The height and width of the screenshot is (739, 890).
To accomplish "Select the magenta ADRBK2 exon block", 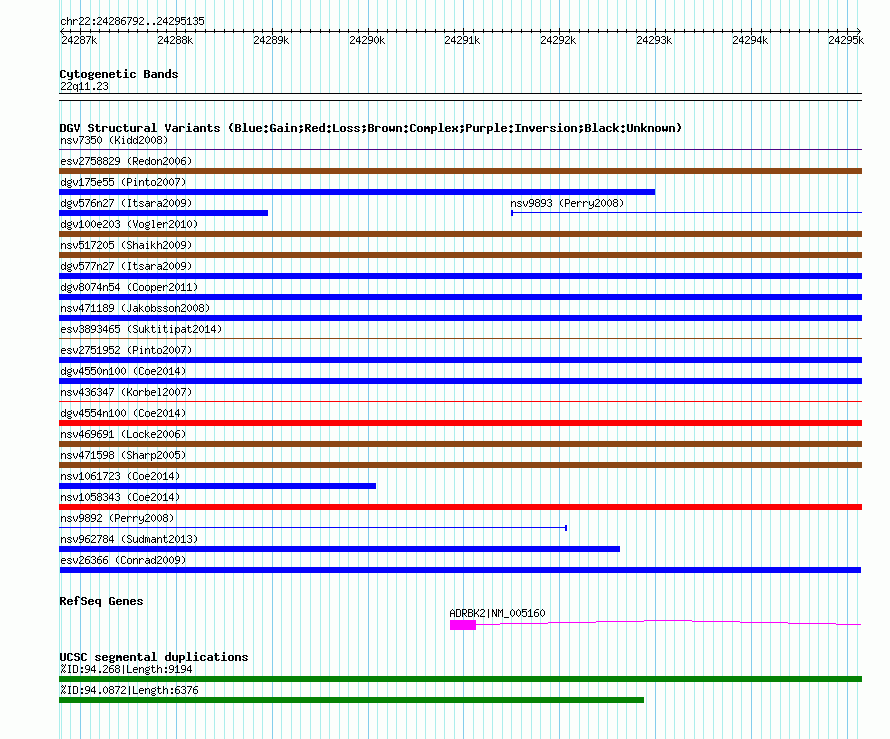I will coord(463,625).
